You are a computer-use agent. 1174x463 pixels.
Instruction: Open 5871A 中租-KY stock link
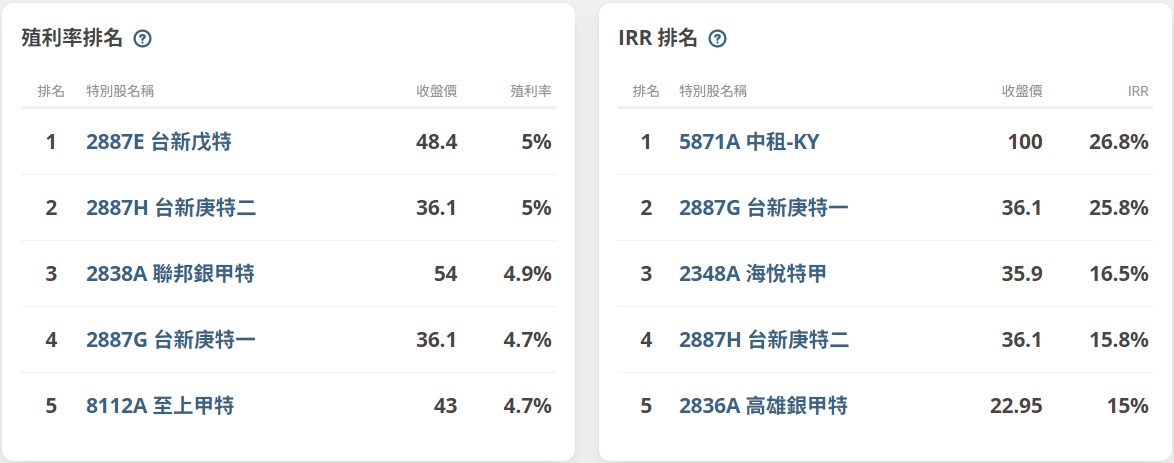[x=749, y=142]
